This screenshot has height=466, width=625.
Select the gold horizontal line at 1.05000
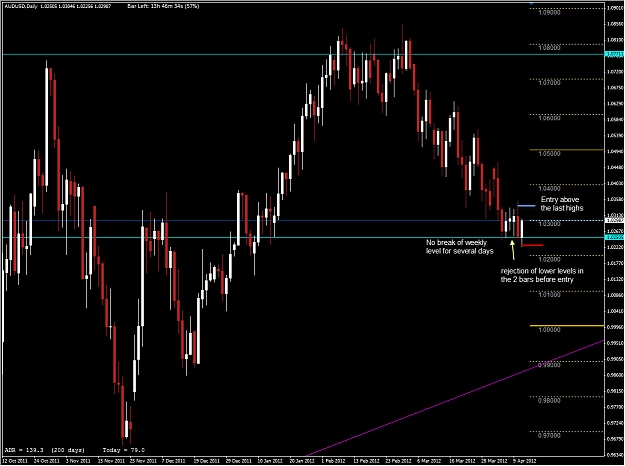(x=566, y=150)
